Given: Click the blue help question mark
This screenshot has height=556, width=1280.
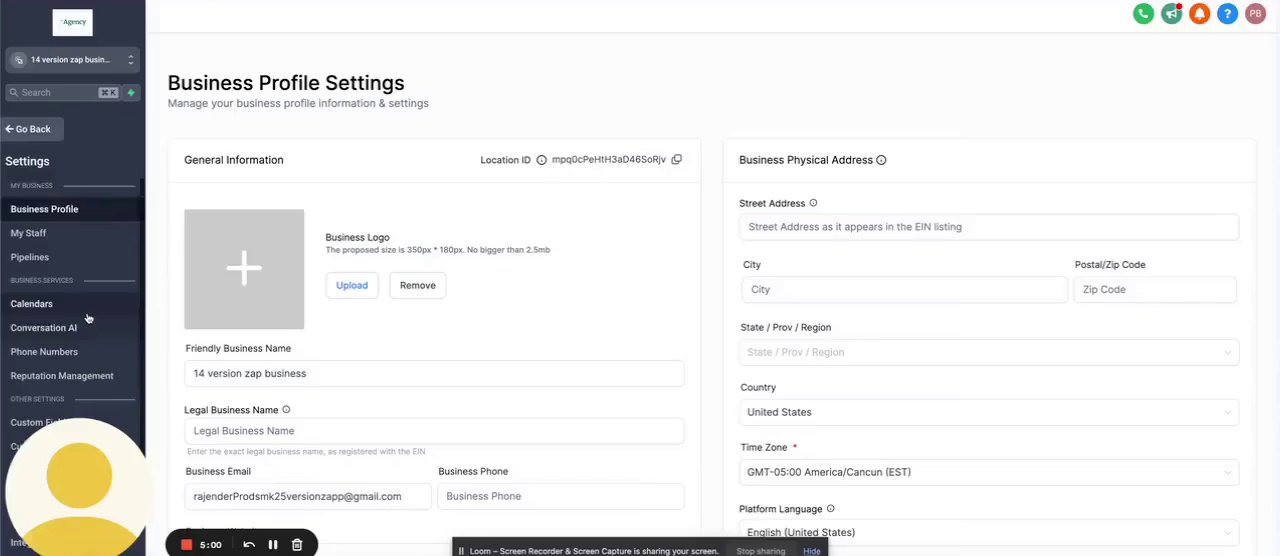Looking at the screenshot, I should pos(1227,14).
